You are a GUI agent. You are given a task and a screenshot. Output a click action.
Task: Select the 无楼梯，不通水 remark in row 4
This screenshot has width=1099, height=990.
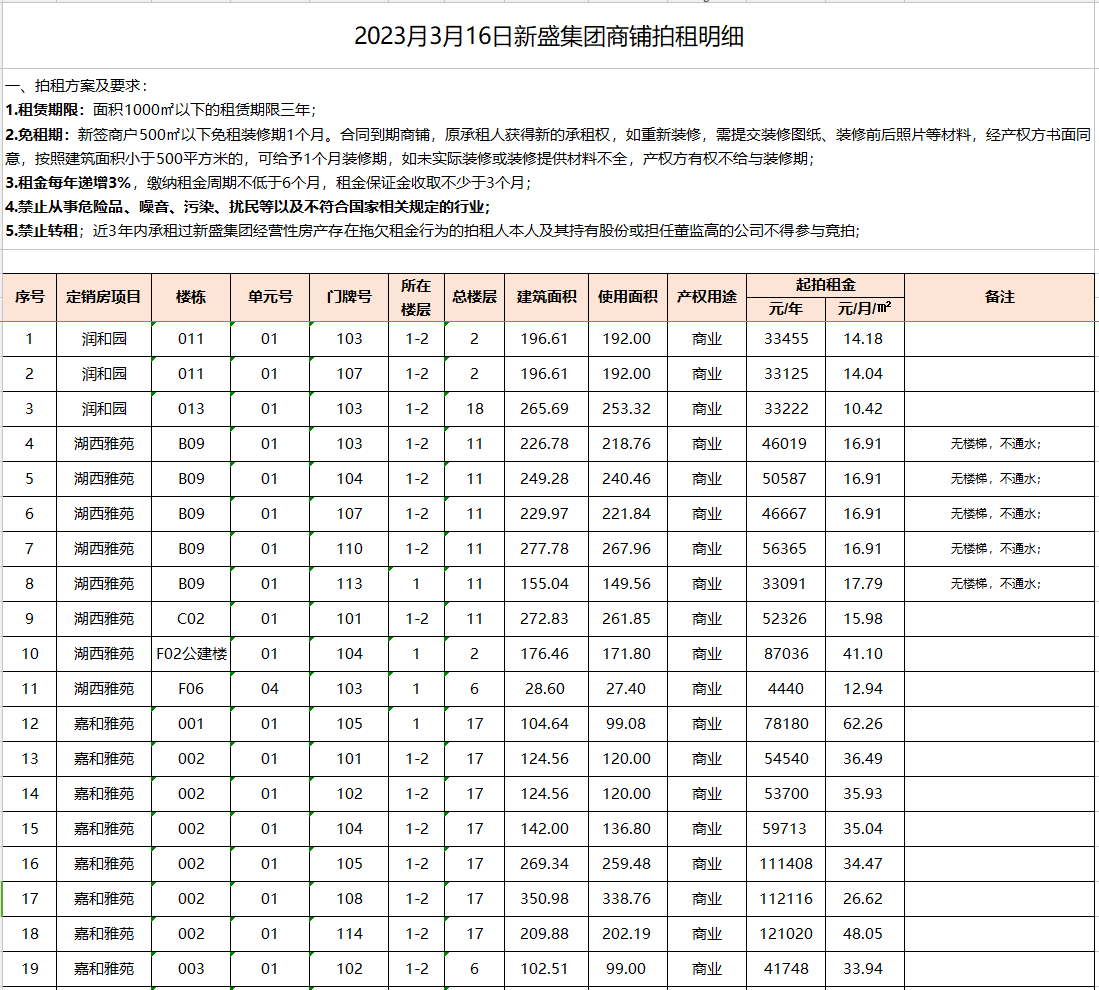tap(999, 444)
